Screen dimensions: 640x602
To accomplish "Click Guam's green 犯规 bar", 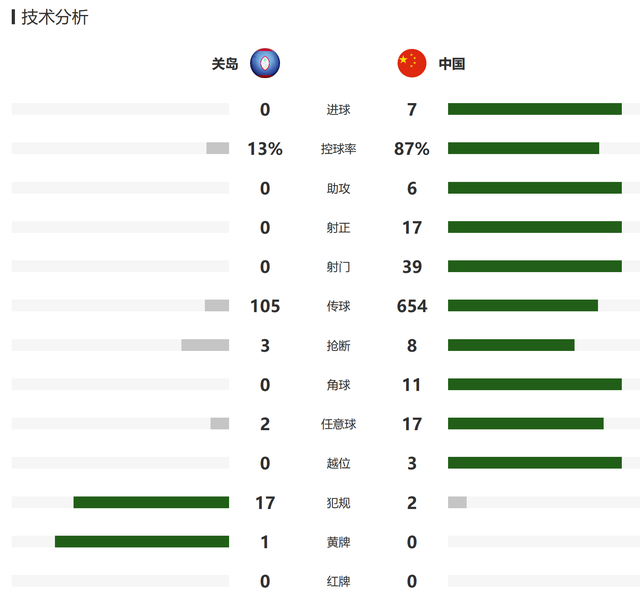I will pyautogui.click(x=151, y=502).
